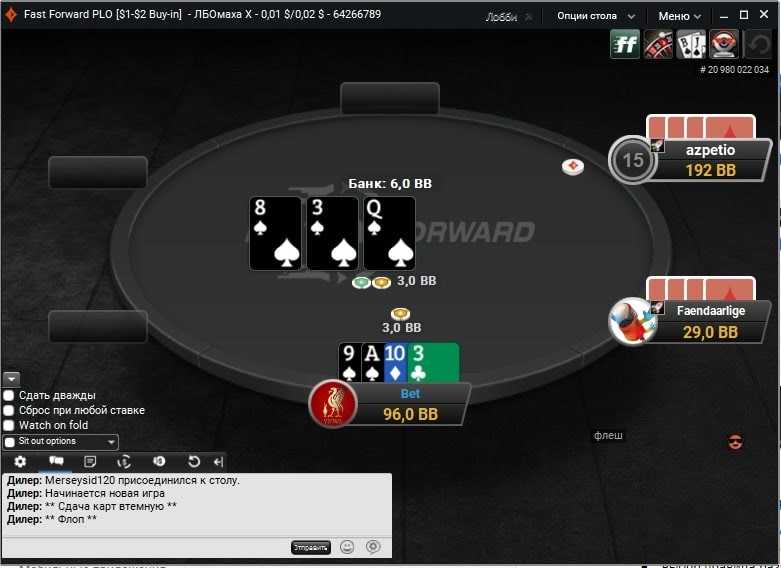Open the blackjack BJ cards icon
Image resolution: width=781 pixels, height=568 pixels.
691,44
